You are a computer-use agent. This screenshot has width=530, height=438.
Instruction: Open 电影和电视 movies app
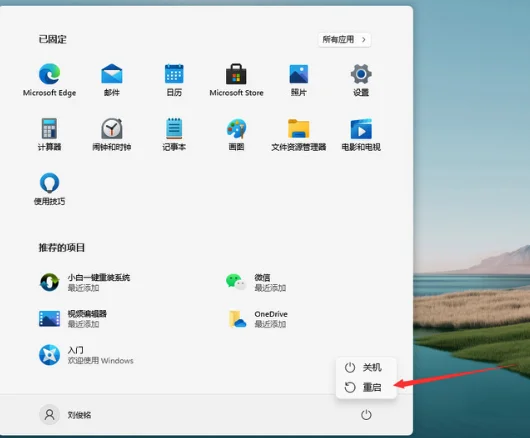click(x=361, y=134)
